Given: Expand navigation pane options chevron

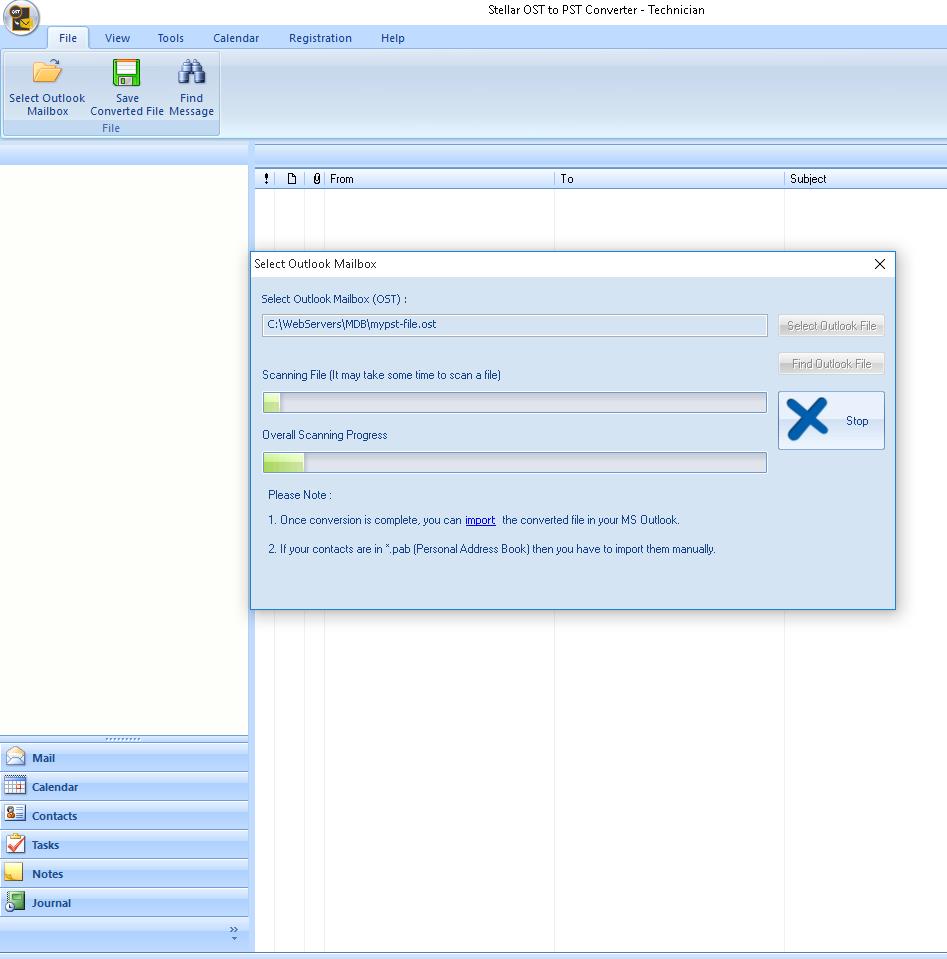Looking at the screenshot, I should pyautogui.click(x=234, y=933).
